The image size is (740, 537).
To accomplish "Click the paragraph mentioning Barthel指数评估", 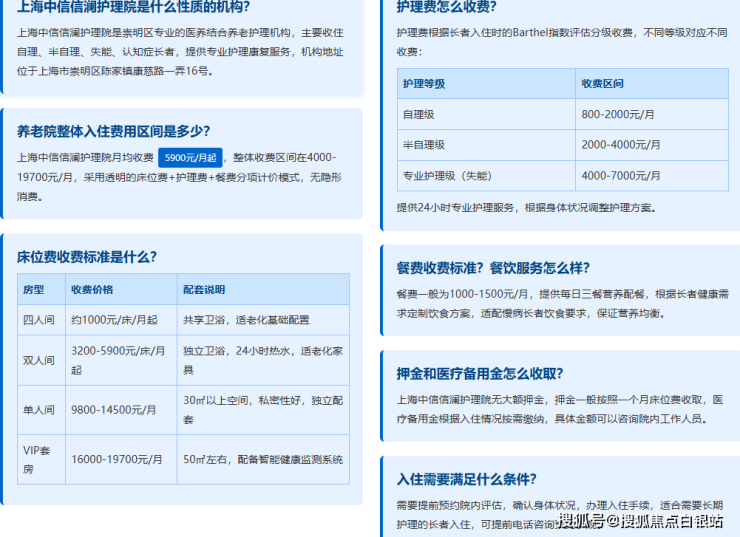I will click(x=562, y=42).
